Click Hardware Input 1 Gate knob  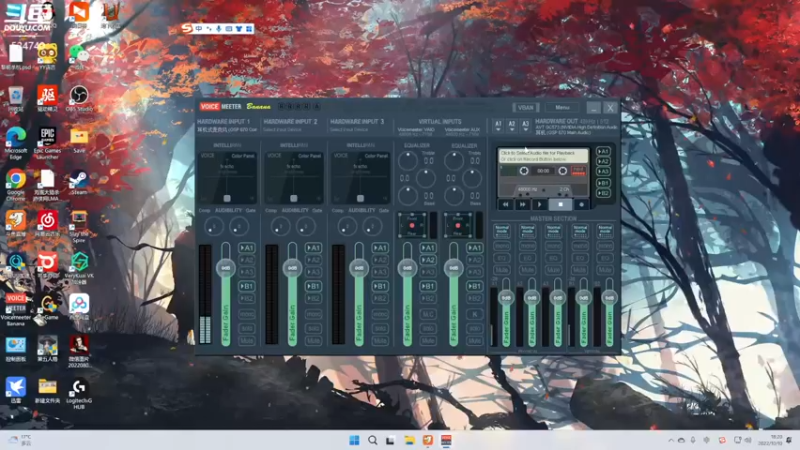click(x=239, y=226)
